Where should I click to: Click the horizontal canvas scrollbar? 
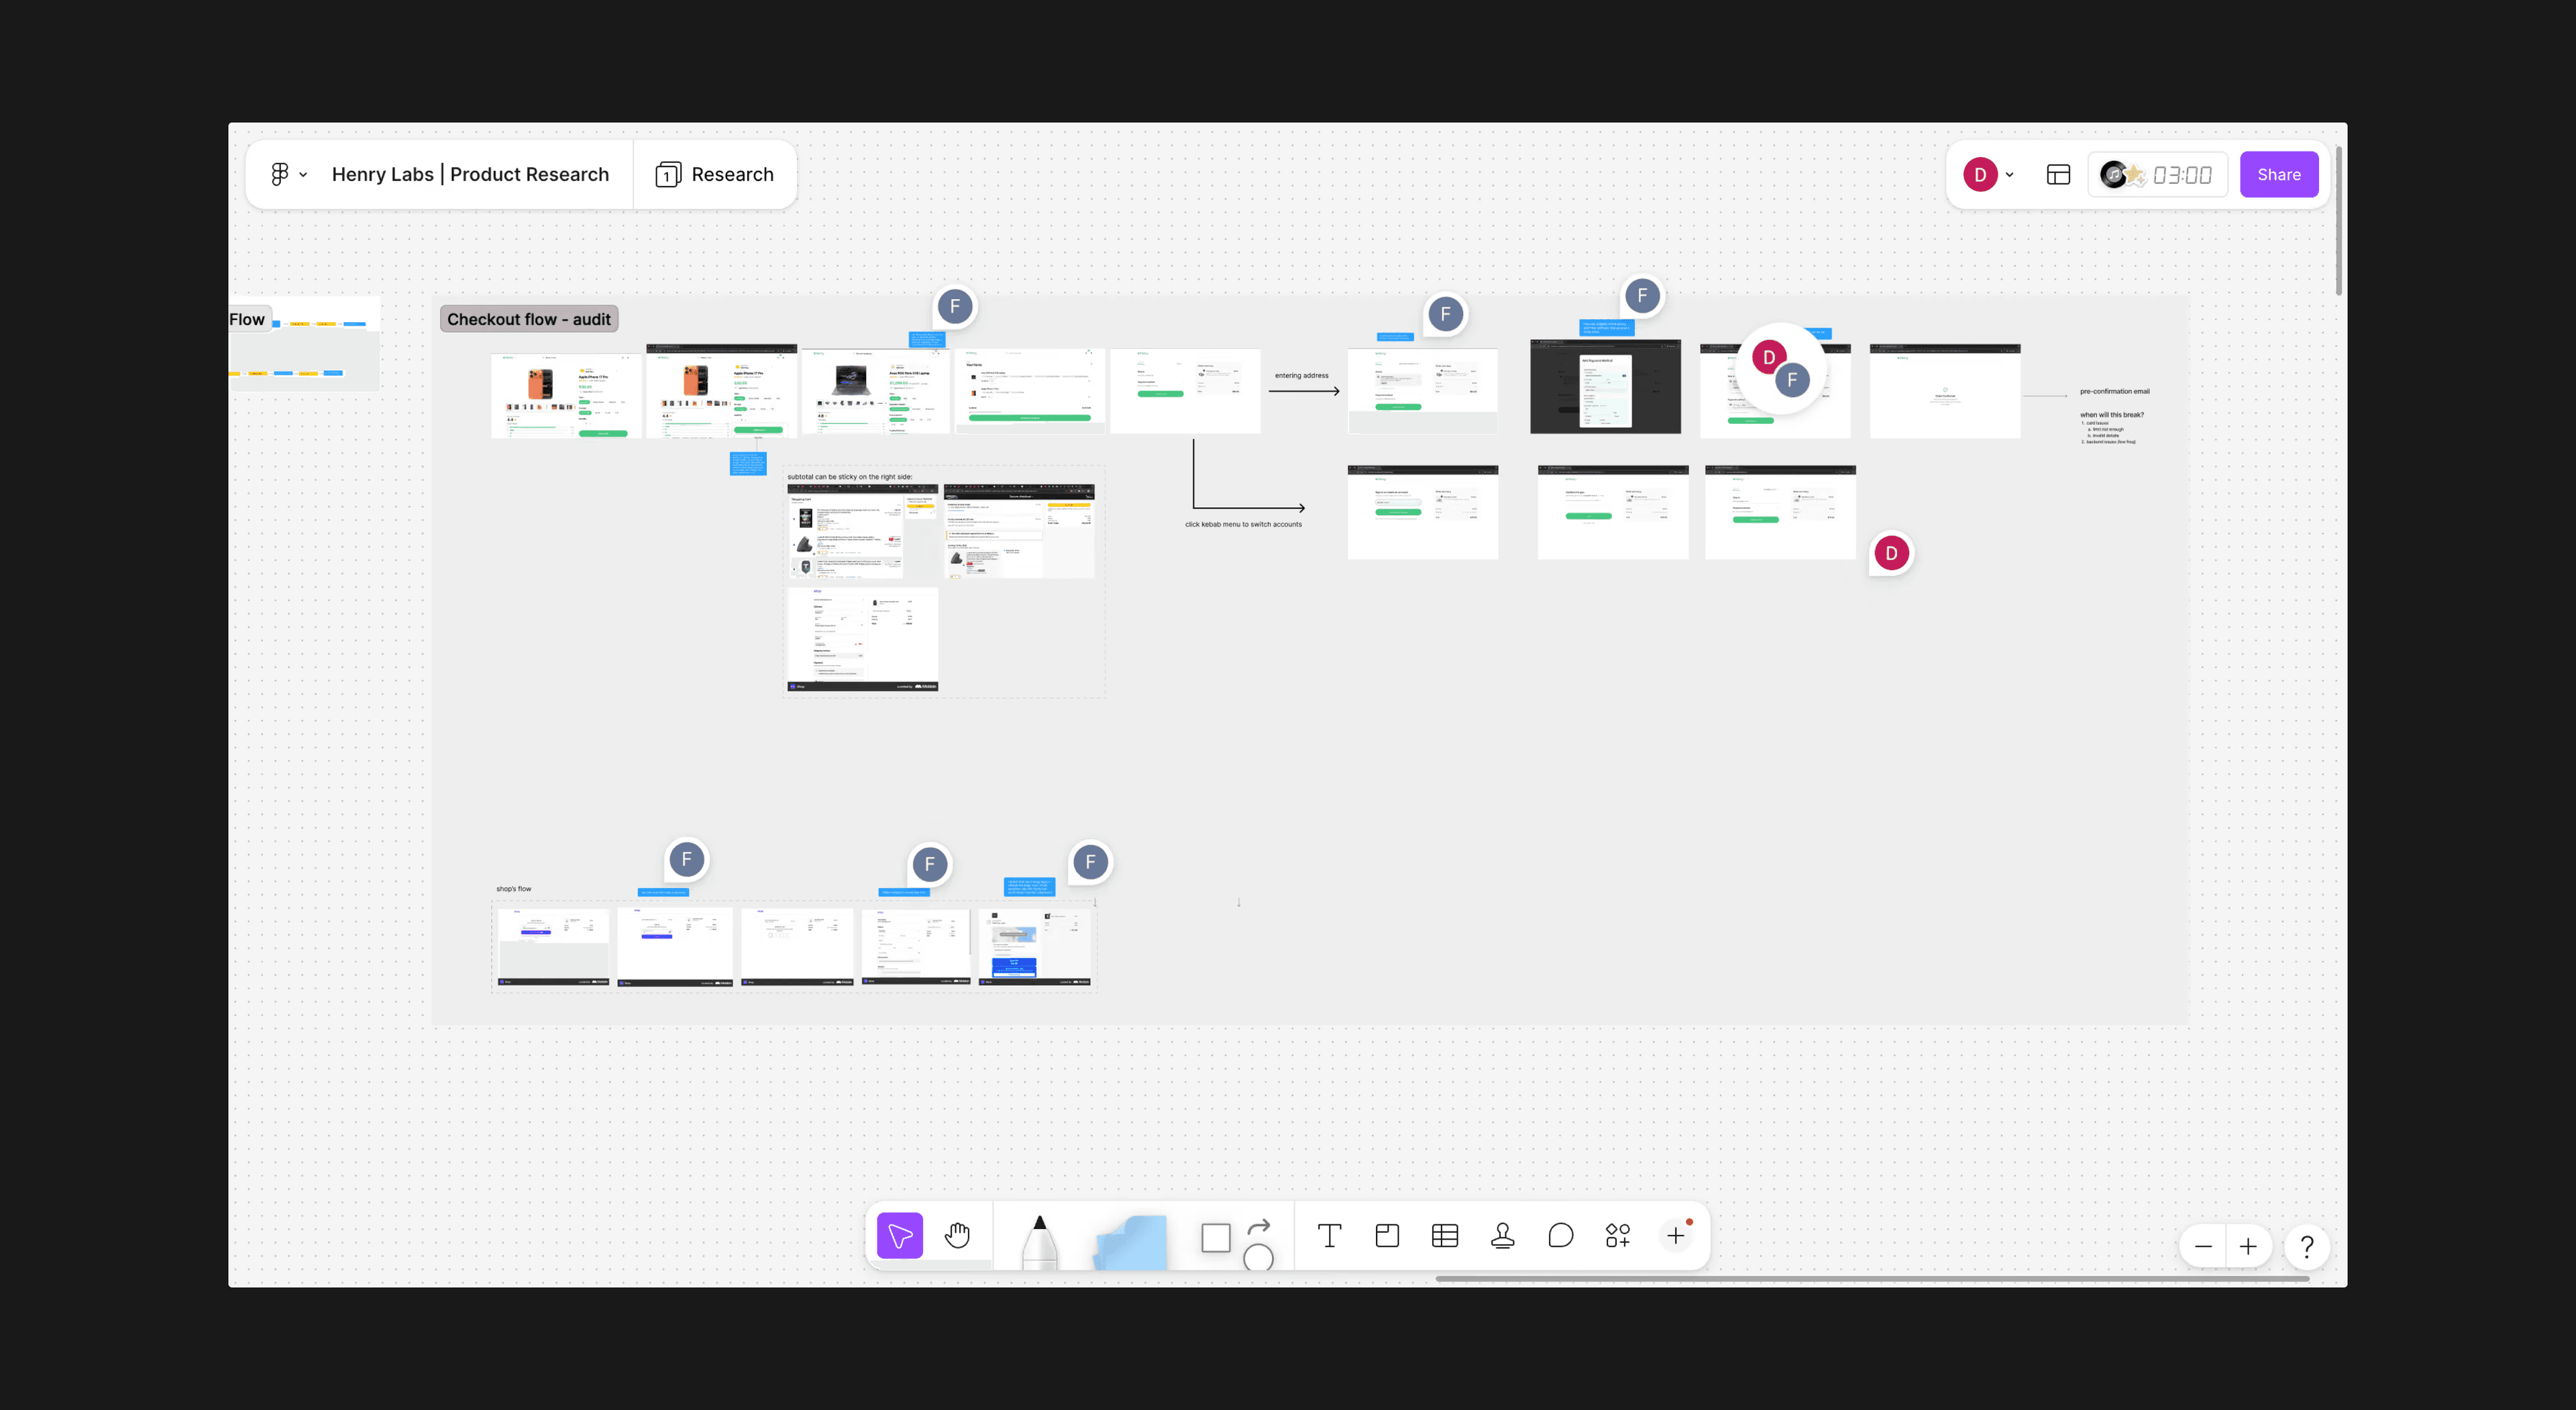pos(1872,1279)
